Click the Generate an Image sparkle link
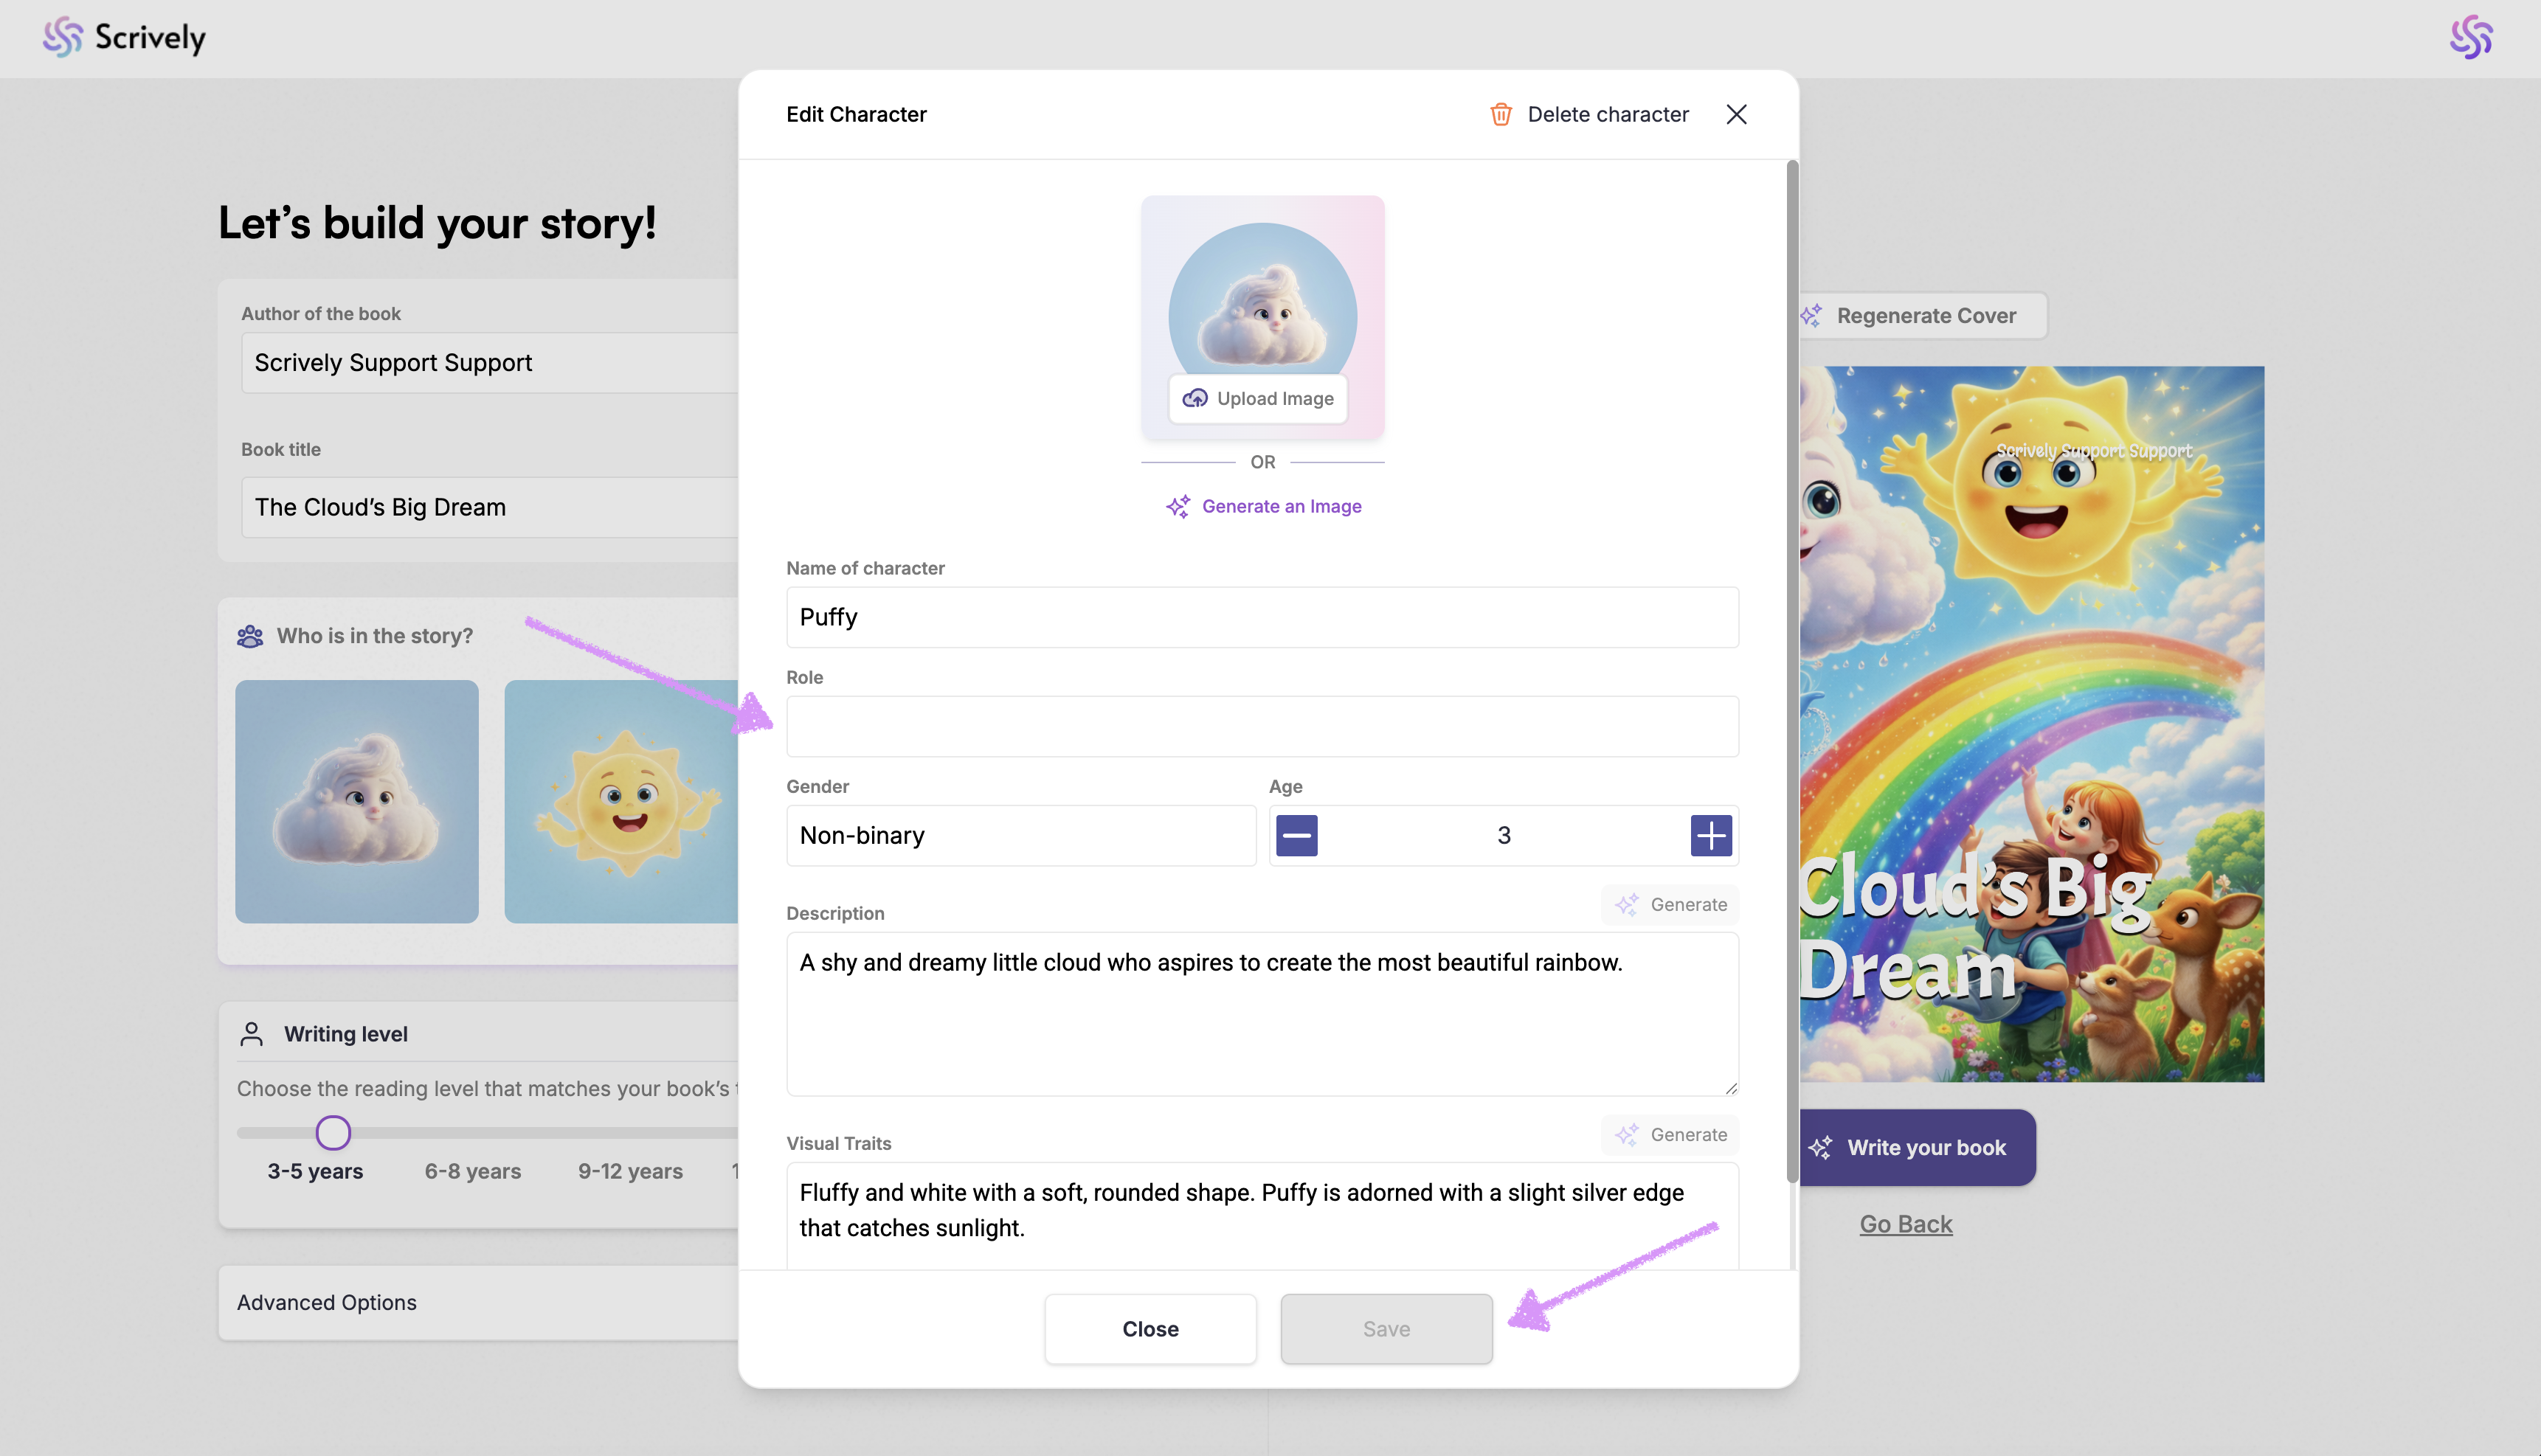Image resolution: width=2541 pixels, height=1456 pixels. (x=1263, y=506)
